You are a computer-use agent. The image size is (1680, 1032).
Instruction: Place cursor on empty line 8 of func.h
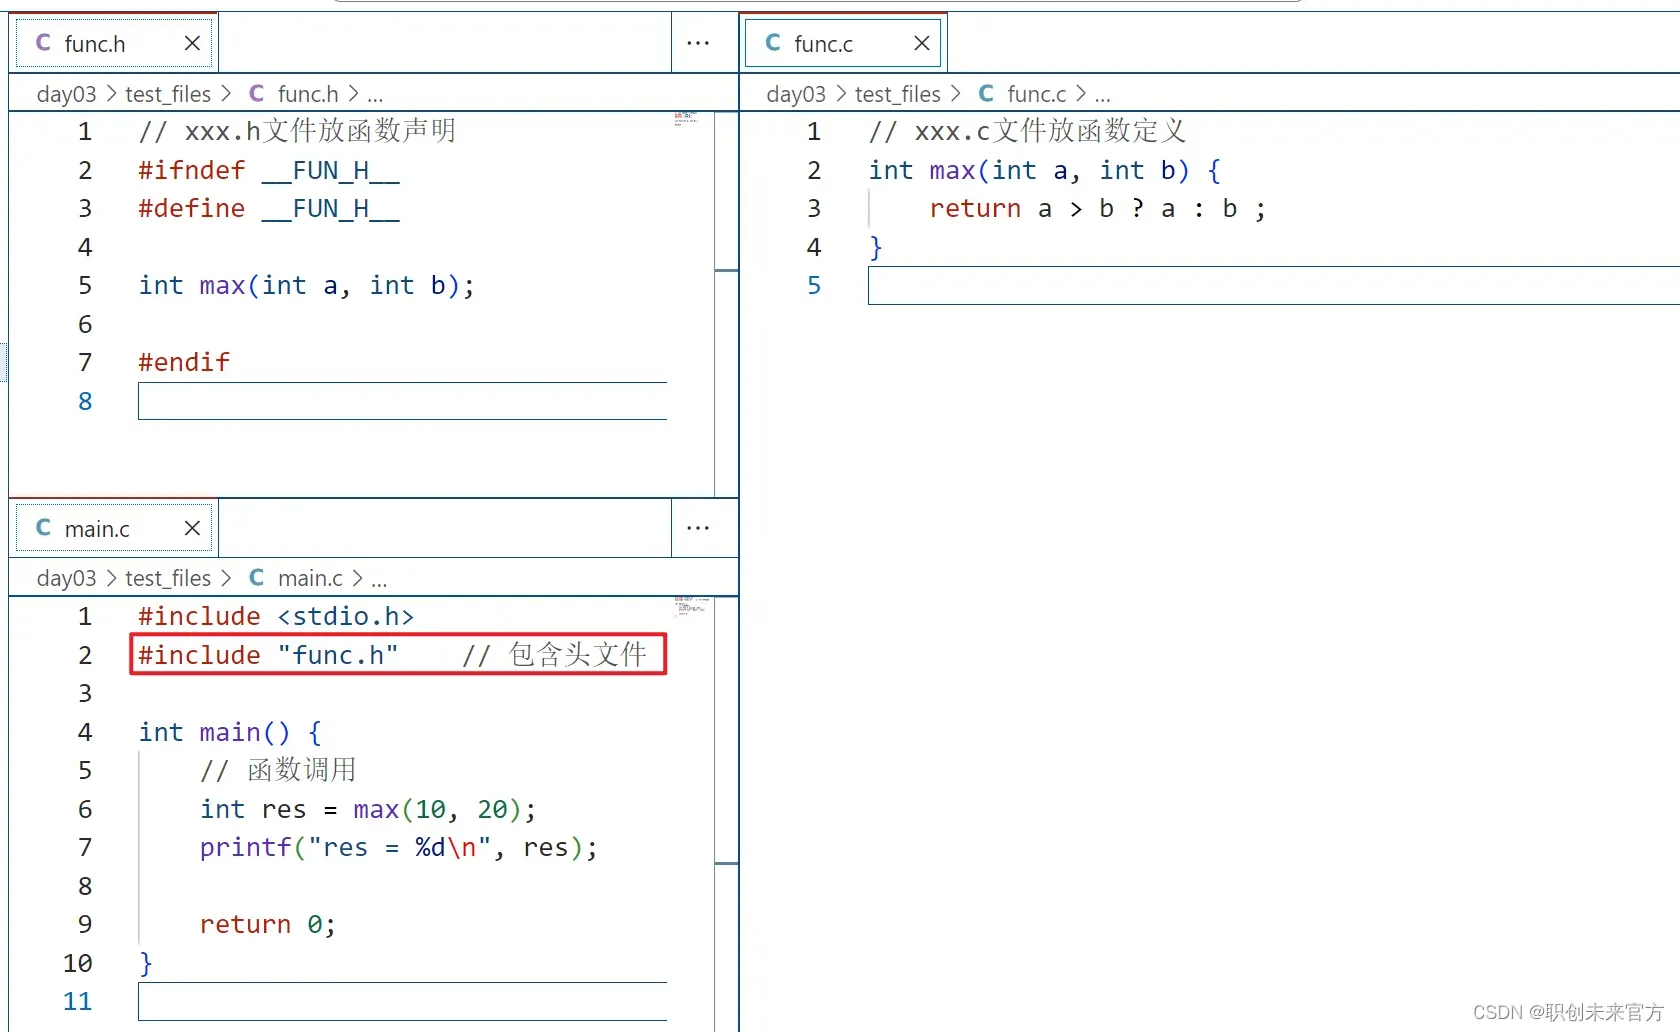pos(402,401)
